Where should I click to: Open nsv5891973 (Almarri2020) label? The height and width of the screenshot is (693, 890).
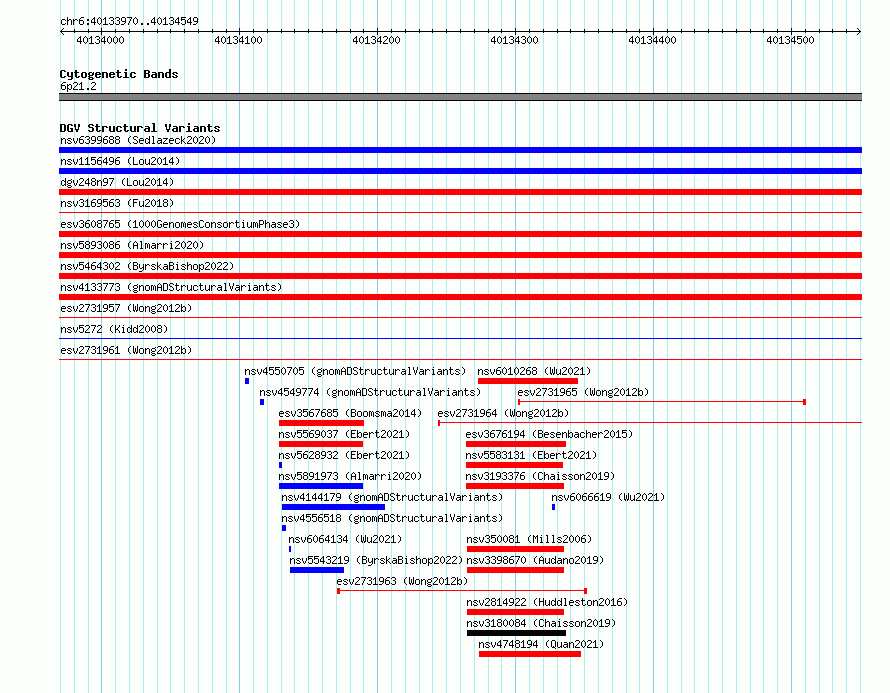[350, 476]
